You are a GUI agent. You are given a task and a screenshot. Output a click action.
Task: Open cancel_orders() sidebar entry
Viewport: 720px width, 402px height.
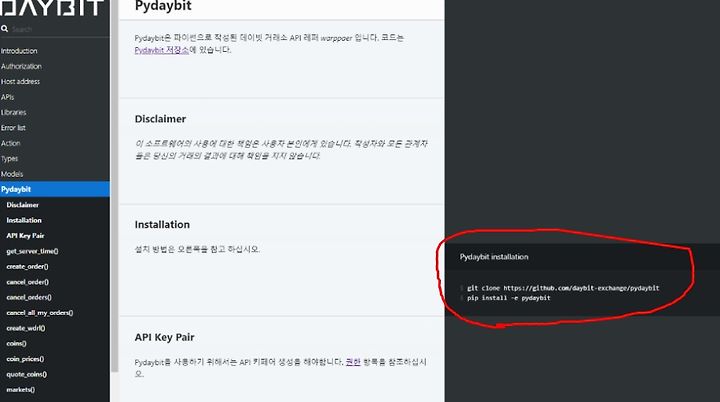coord(29,297)
